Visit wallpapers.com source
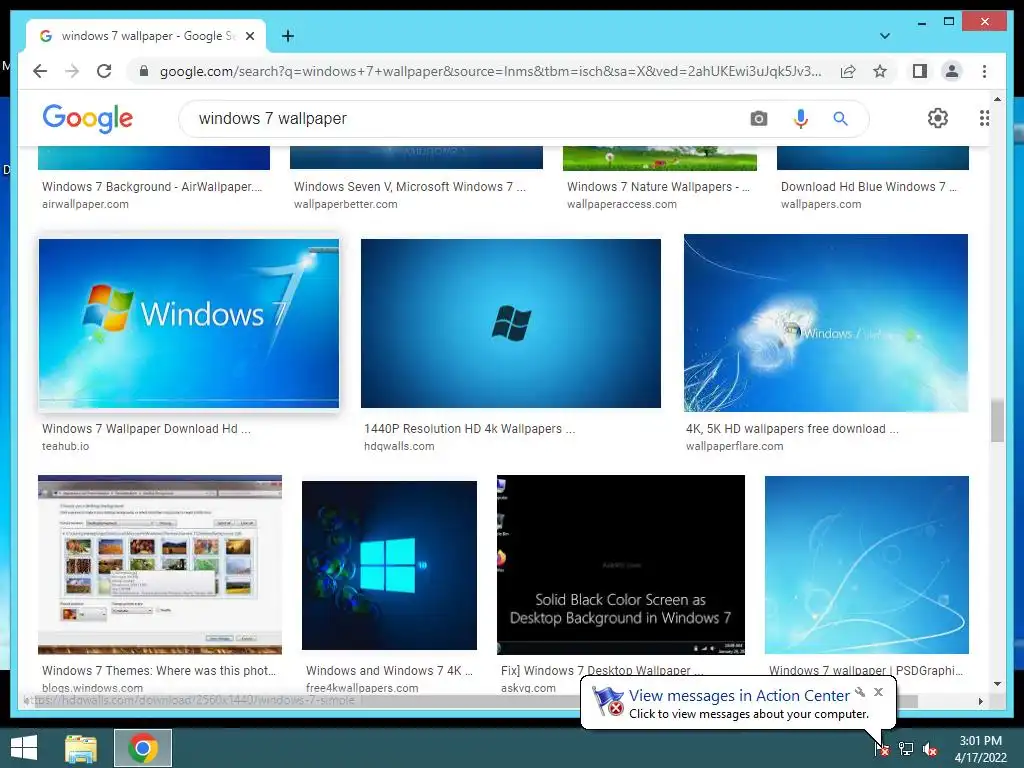Screen dimensions: 1024x768 pyautogui.click(x=821, y=204)
